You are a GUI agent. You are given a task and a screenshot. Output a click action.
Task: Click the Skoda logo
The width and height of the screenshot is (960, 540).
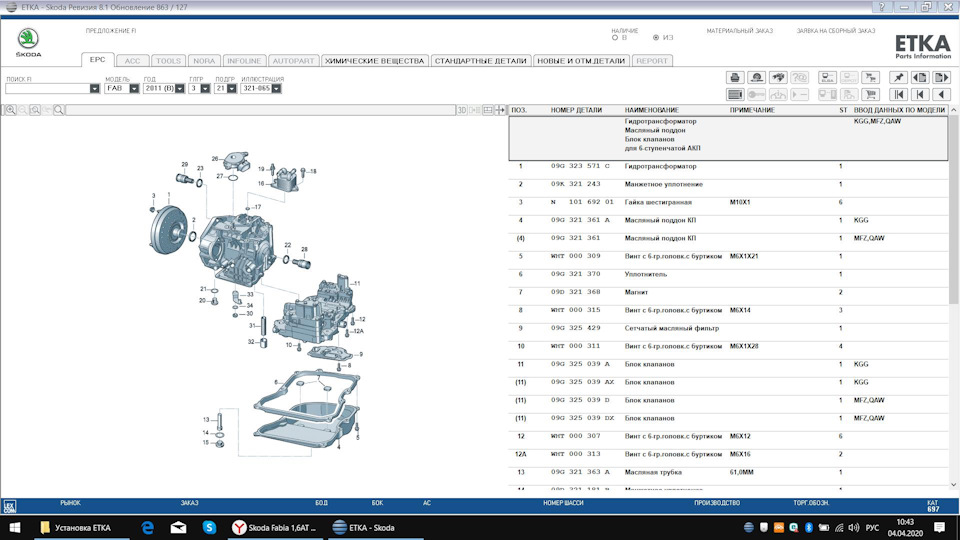pyautogui.click(x=28, y=42)
